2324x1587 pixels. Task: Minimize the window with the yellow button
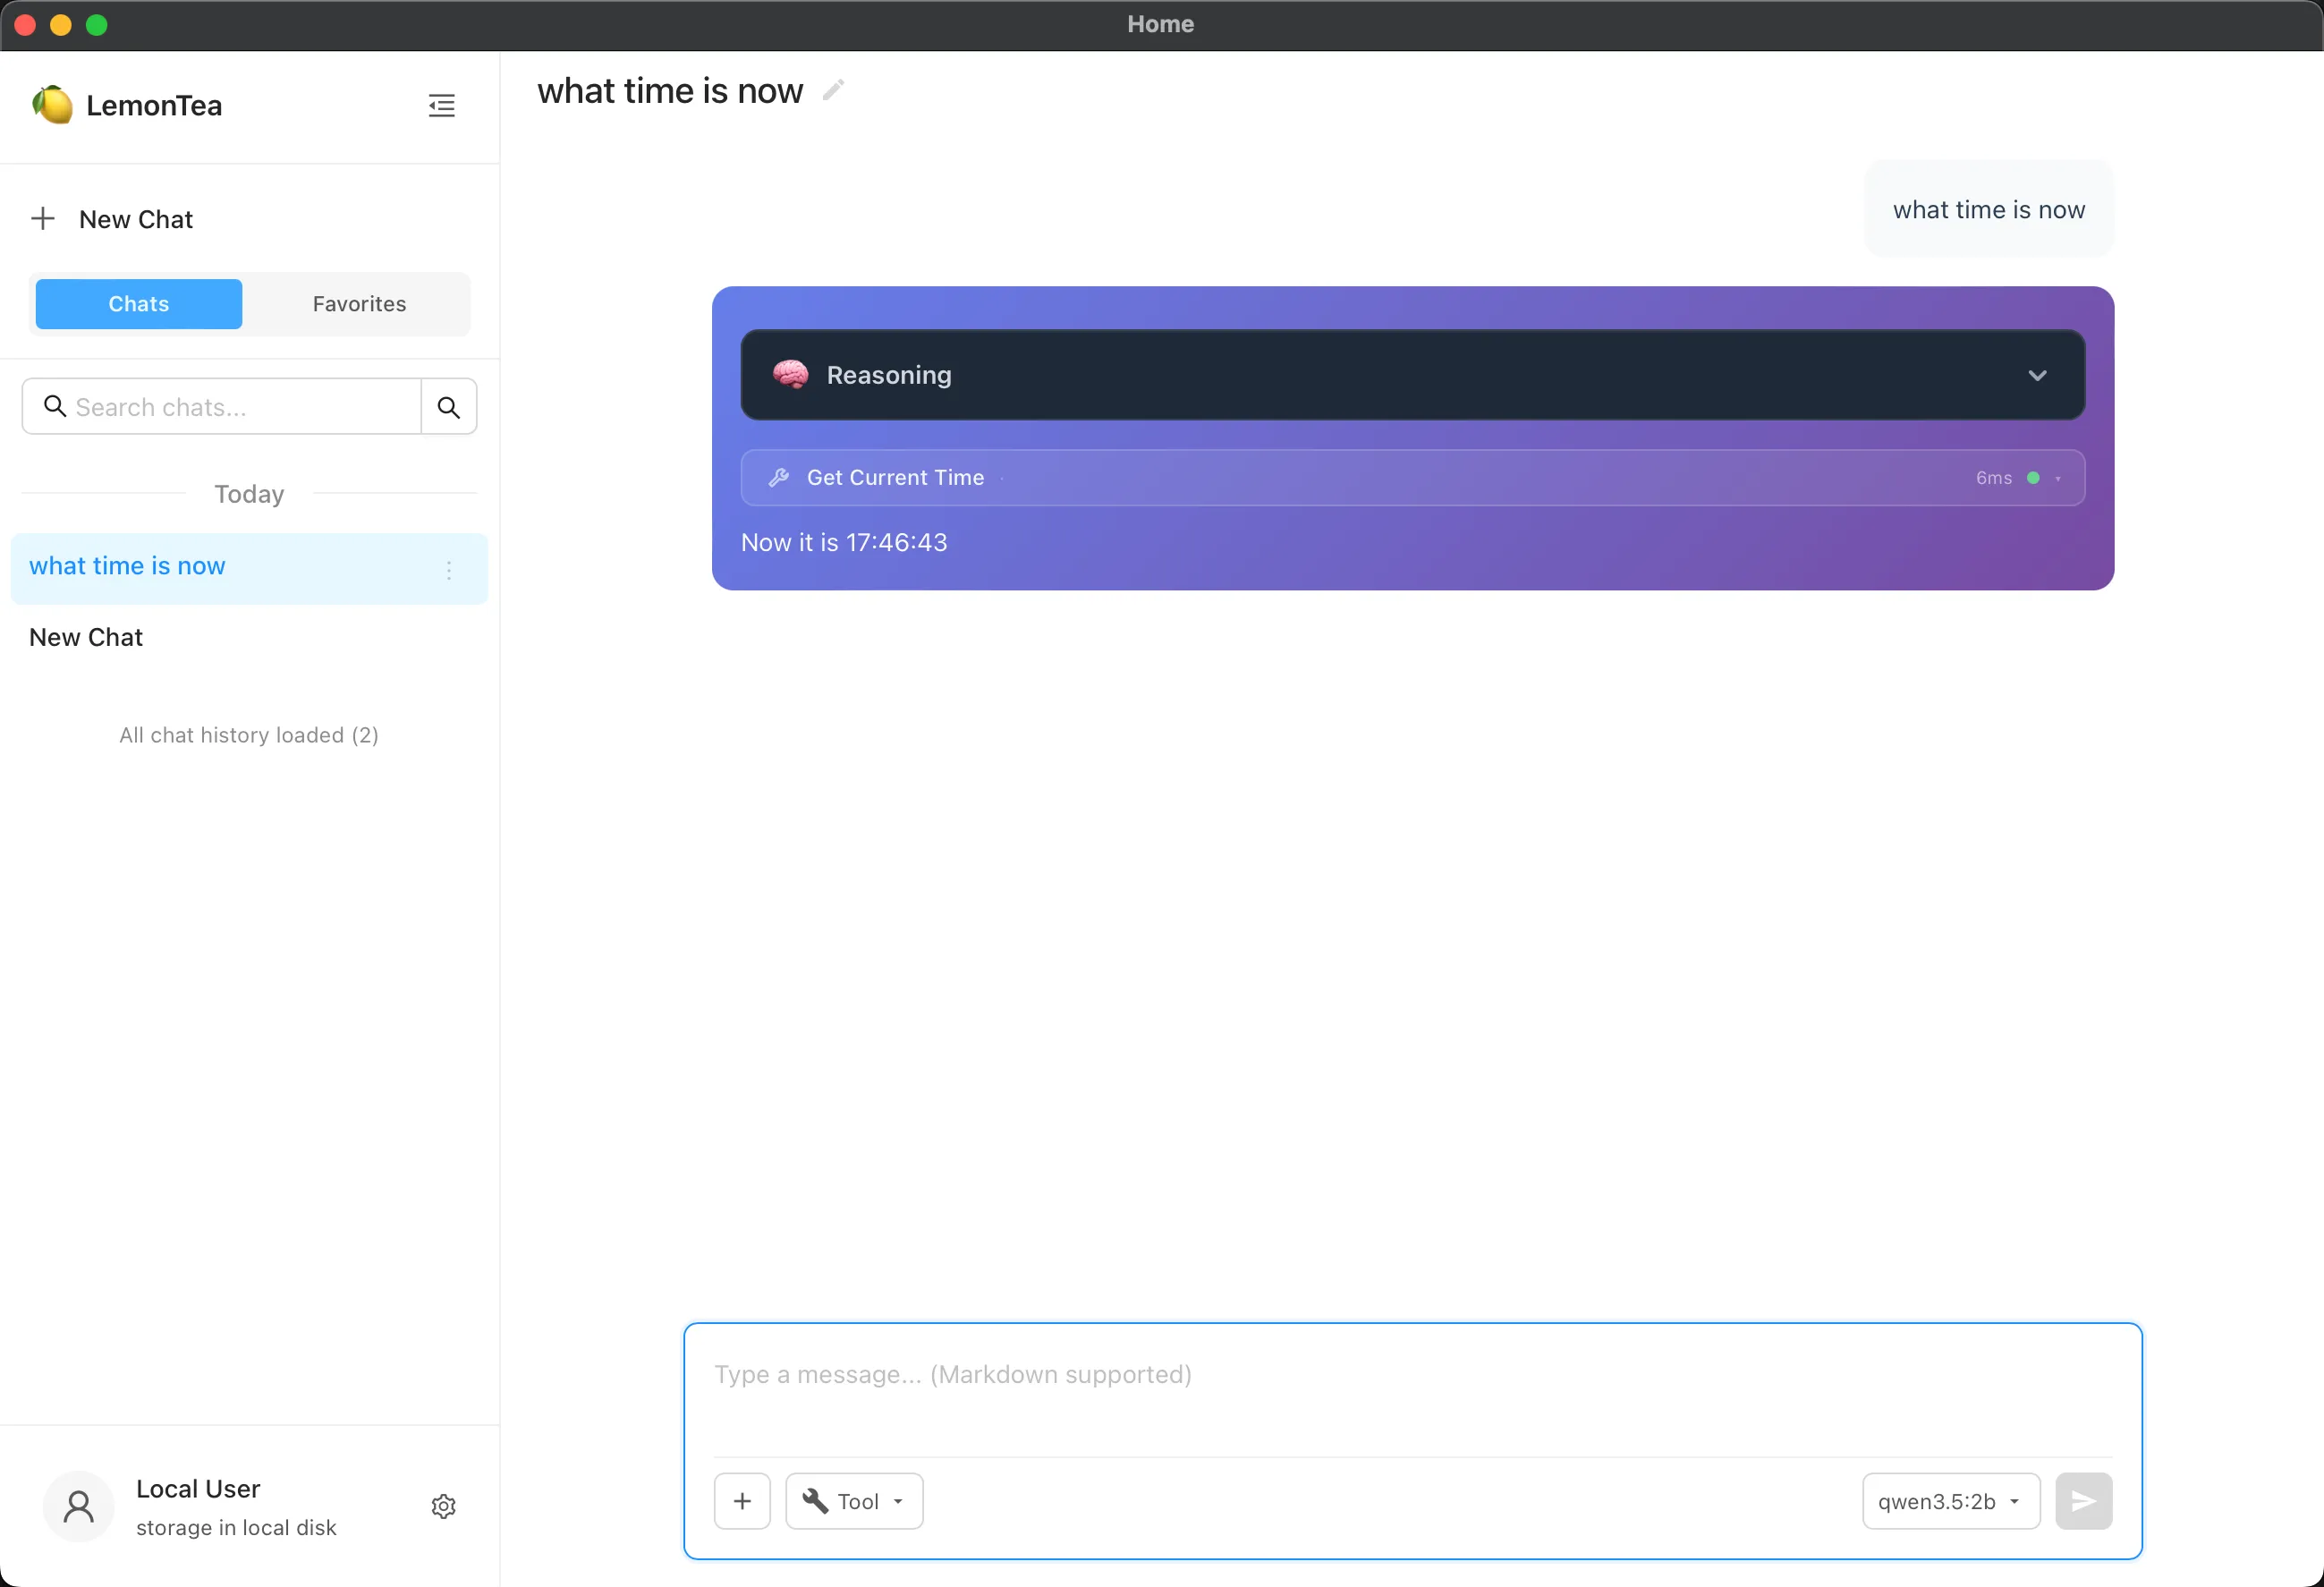[61, 25]
